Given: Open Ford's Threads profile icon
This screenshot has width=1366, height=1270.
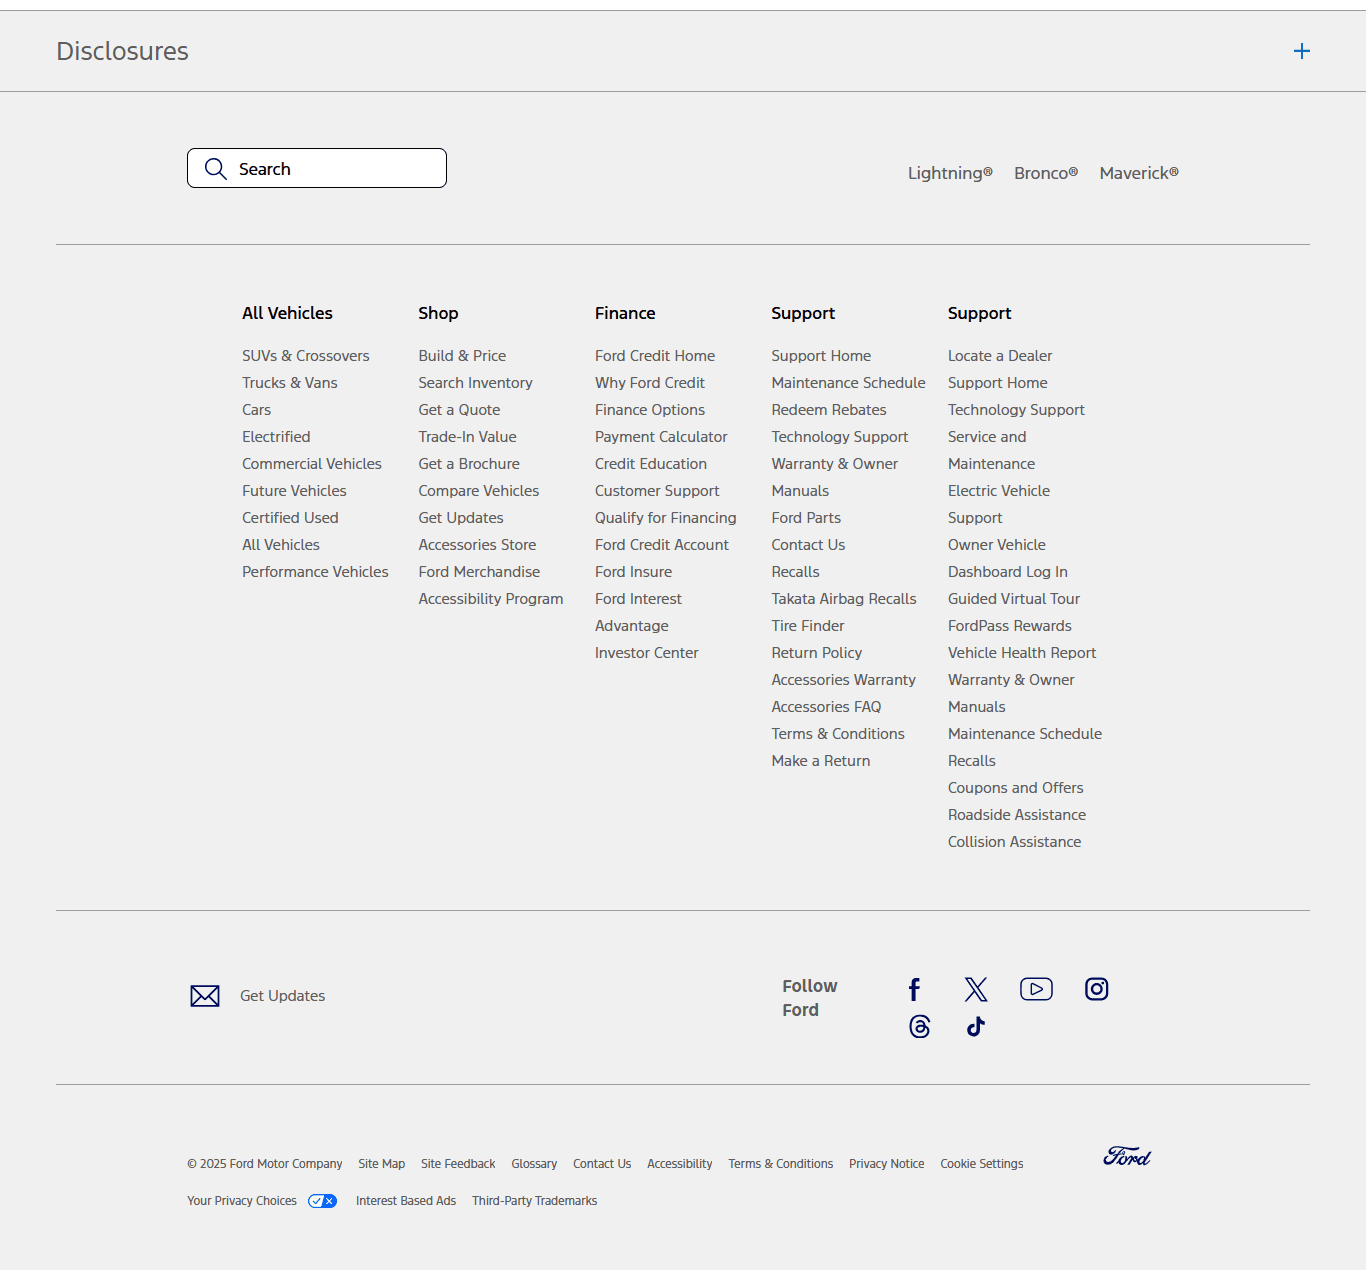Looking at the screenshot, I should (x=920, y=1027).
